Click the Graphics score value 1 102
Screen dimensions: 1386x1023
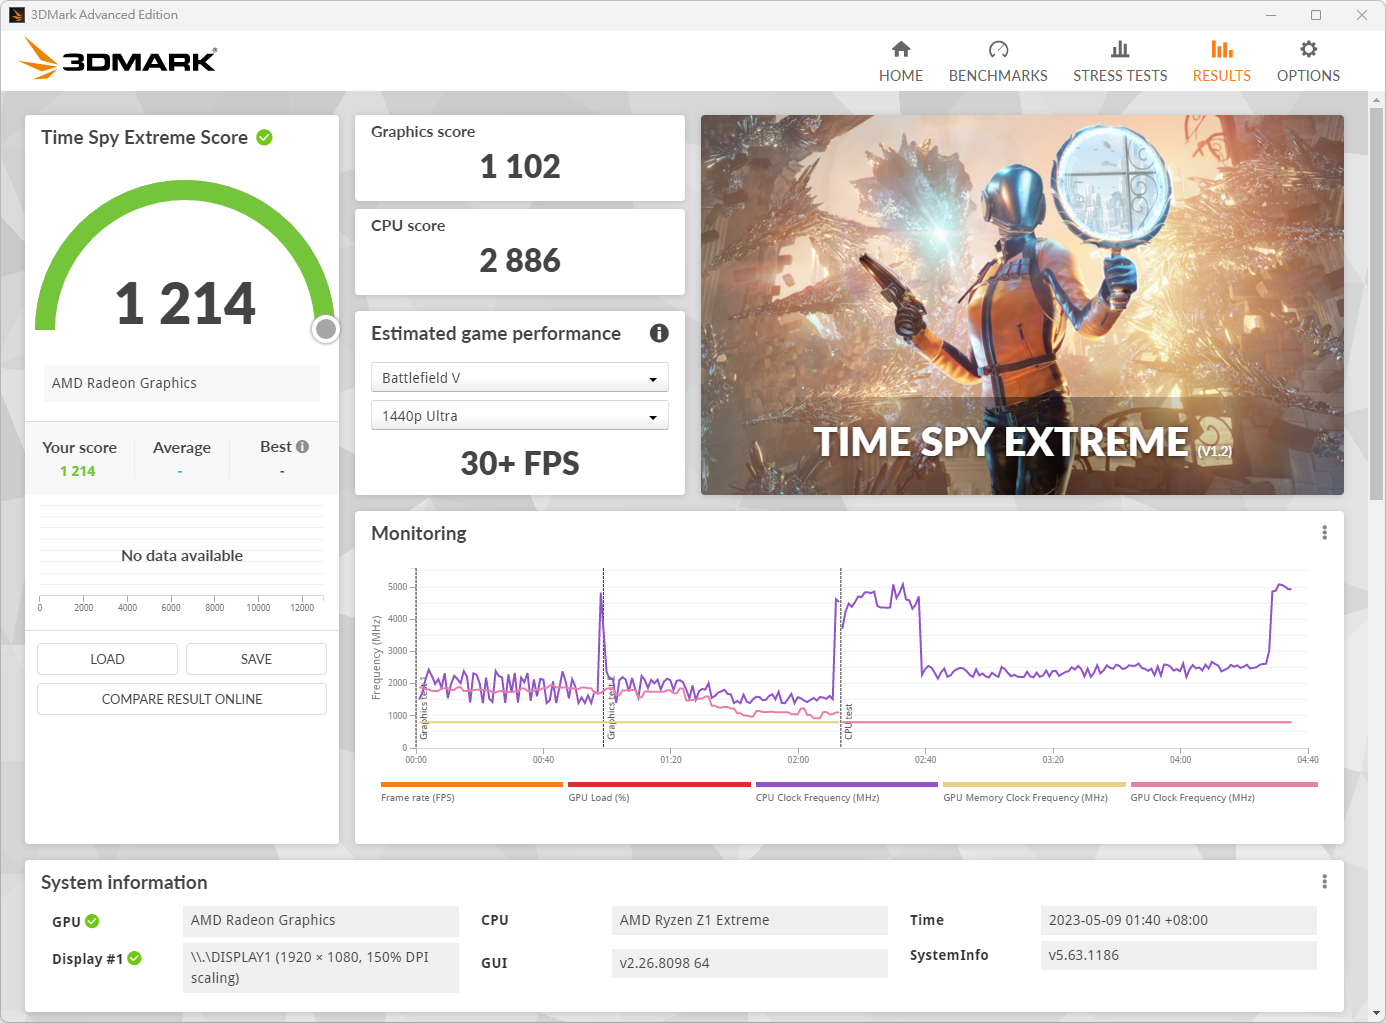click(520, 166)
